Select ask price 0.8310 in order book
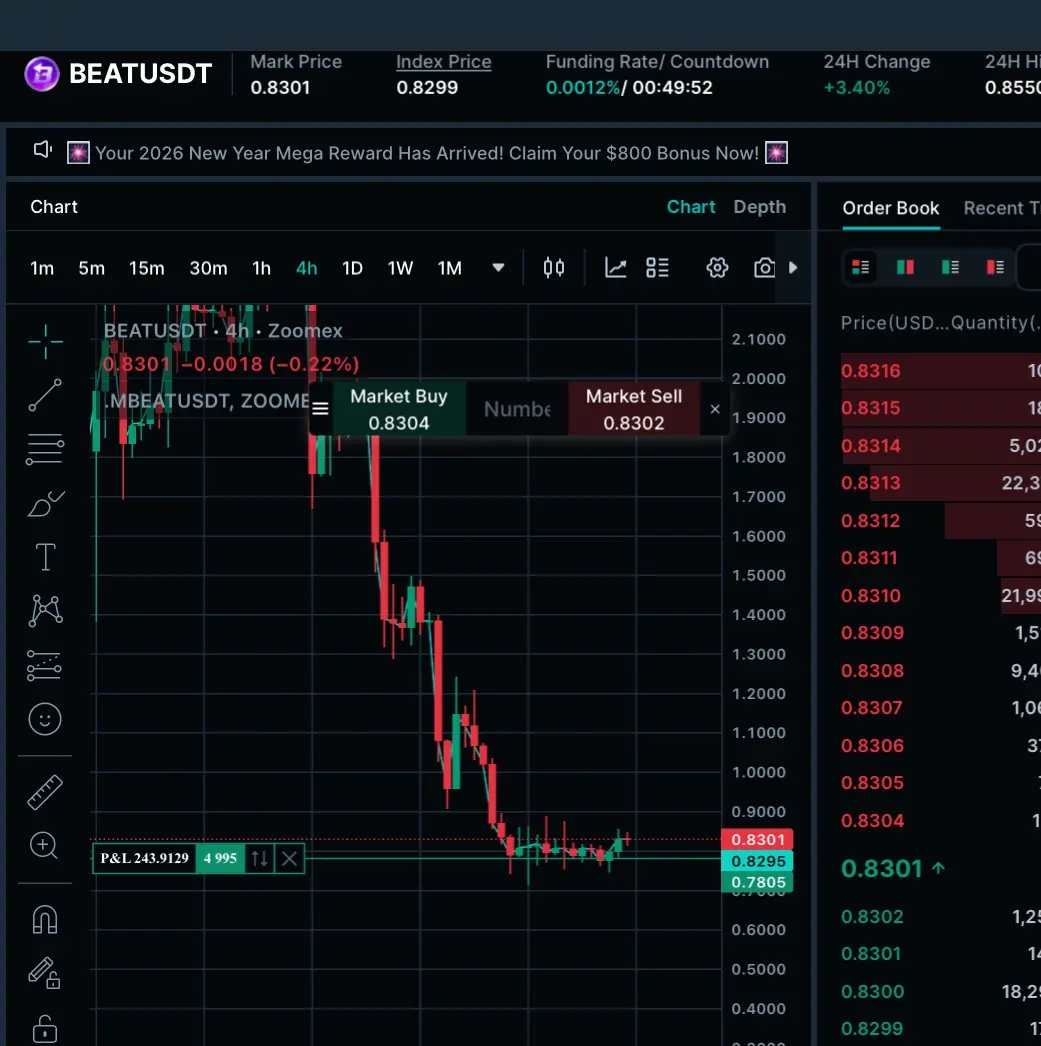 pos(870,596)
